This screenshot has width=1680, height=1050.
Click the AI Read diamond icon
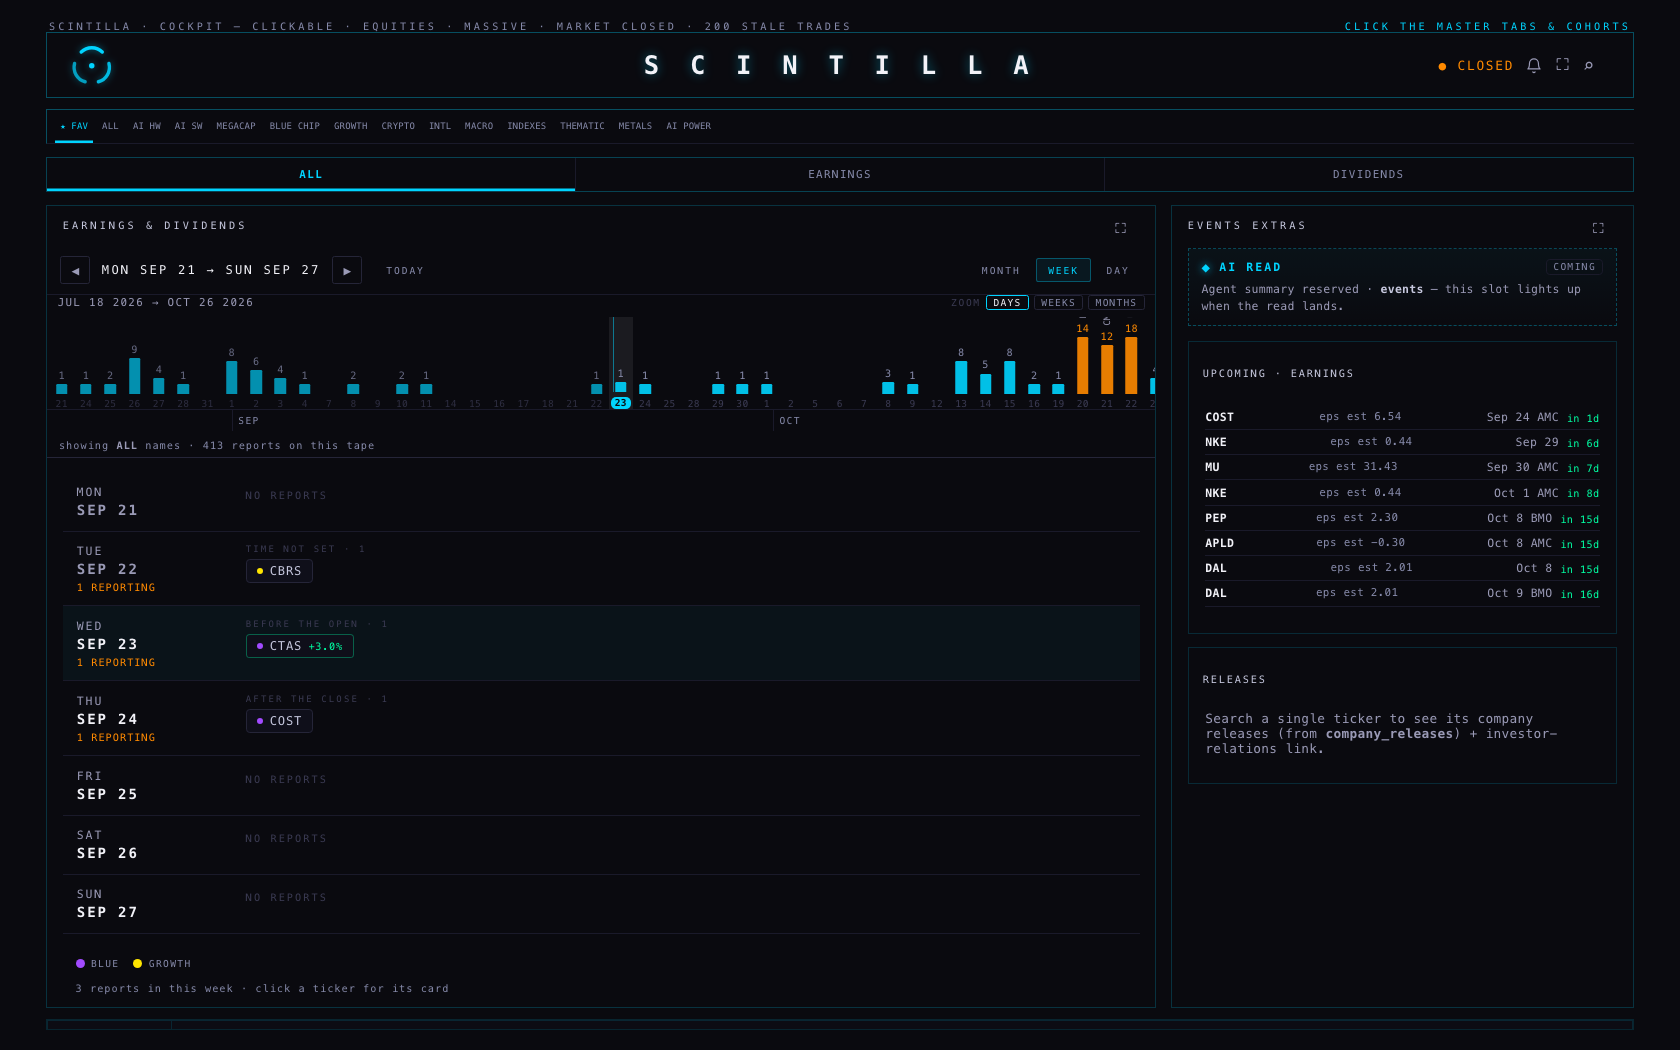coord(1206,267)
